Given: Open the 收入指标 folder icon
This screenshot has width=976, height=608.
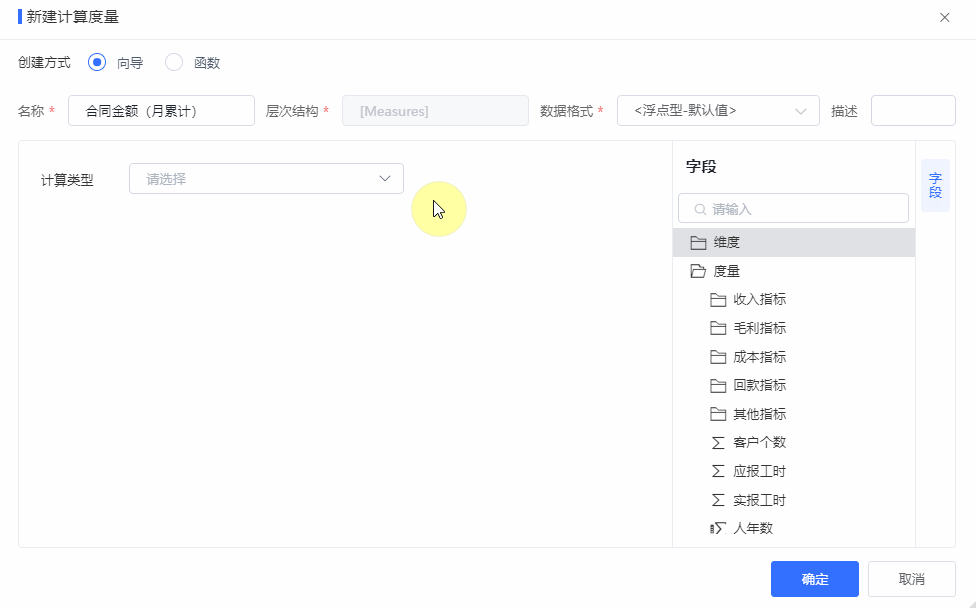Looking at the screenshot, I should (x=716, y=299).
